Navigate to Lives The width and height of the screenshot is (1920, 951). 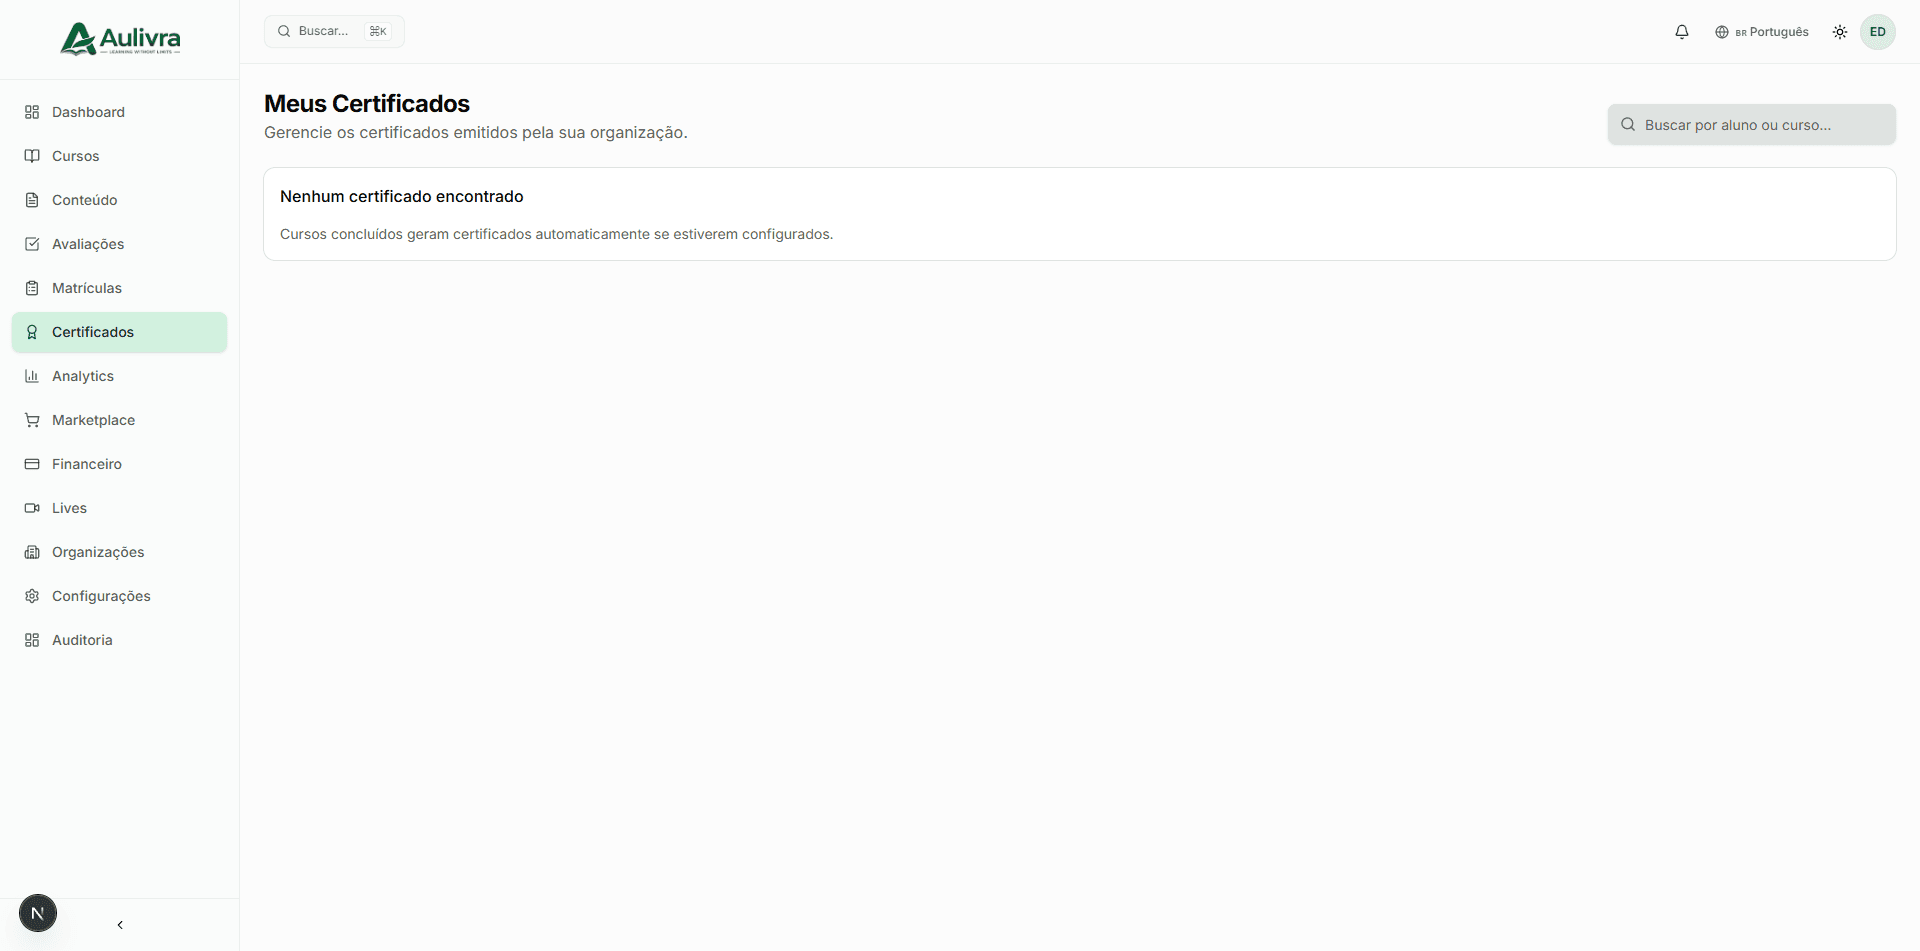click(x=119, y=508)
